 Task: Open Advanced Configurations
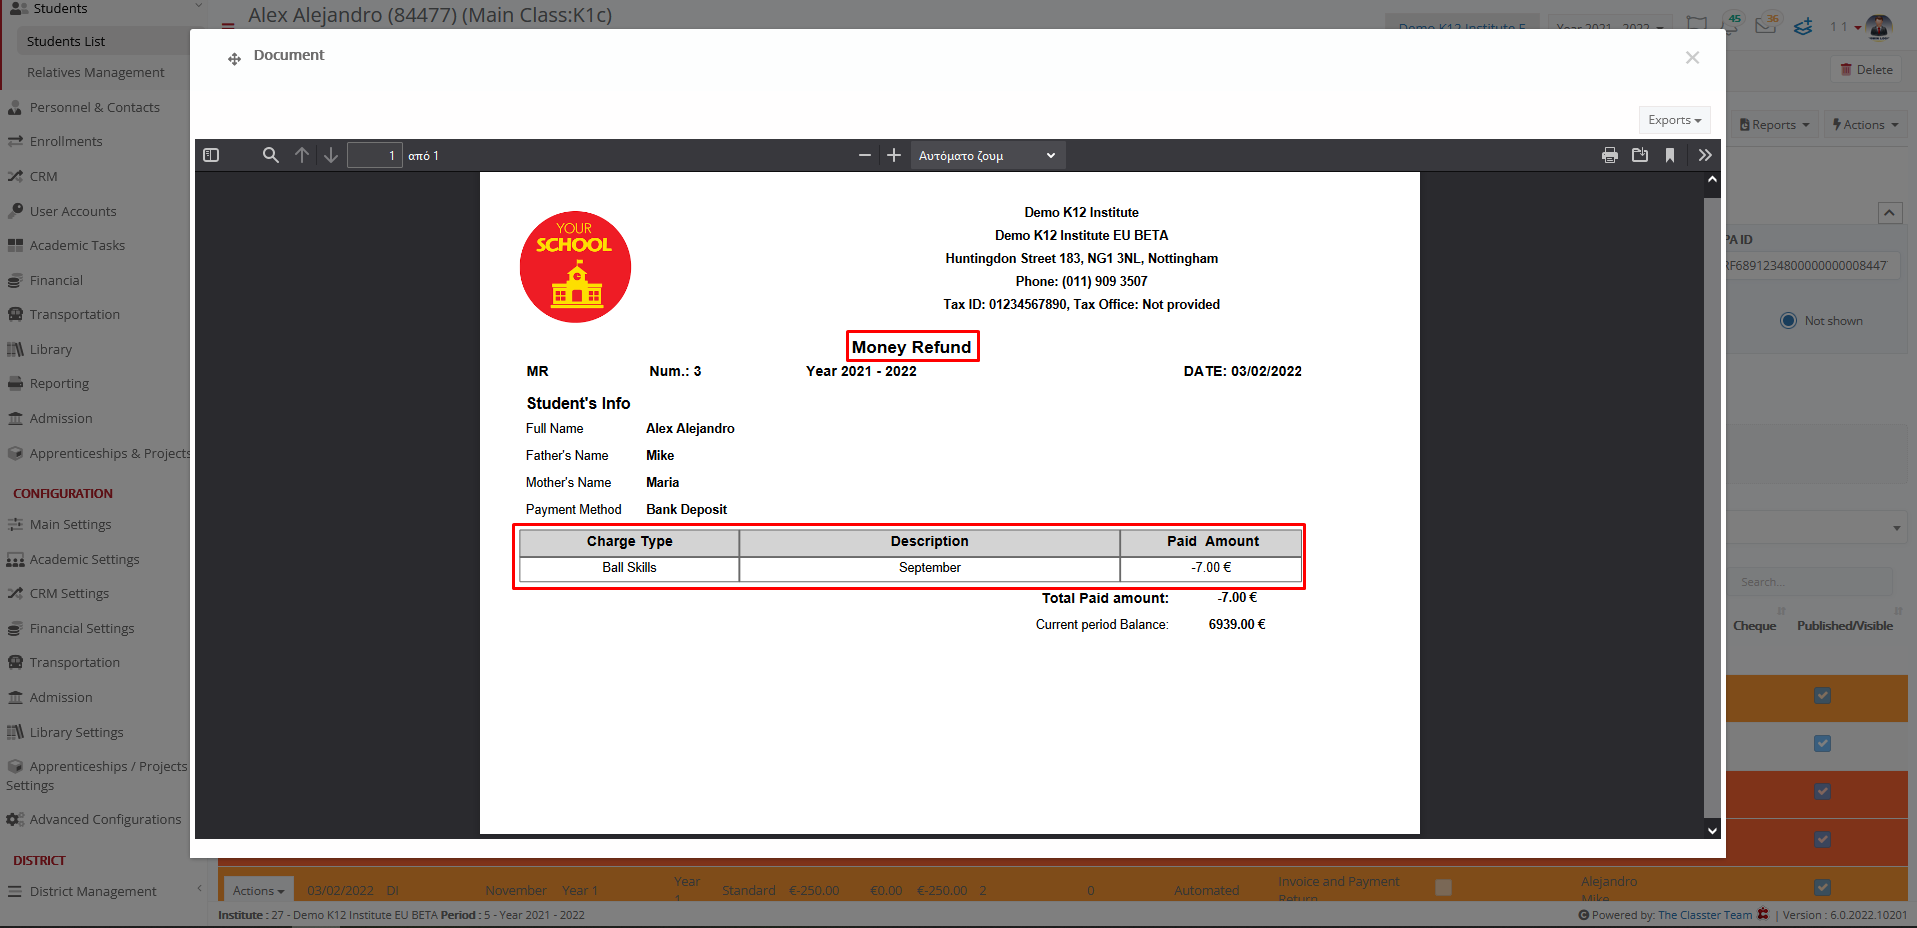coord(105,819)
